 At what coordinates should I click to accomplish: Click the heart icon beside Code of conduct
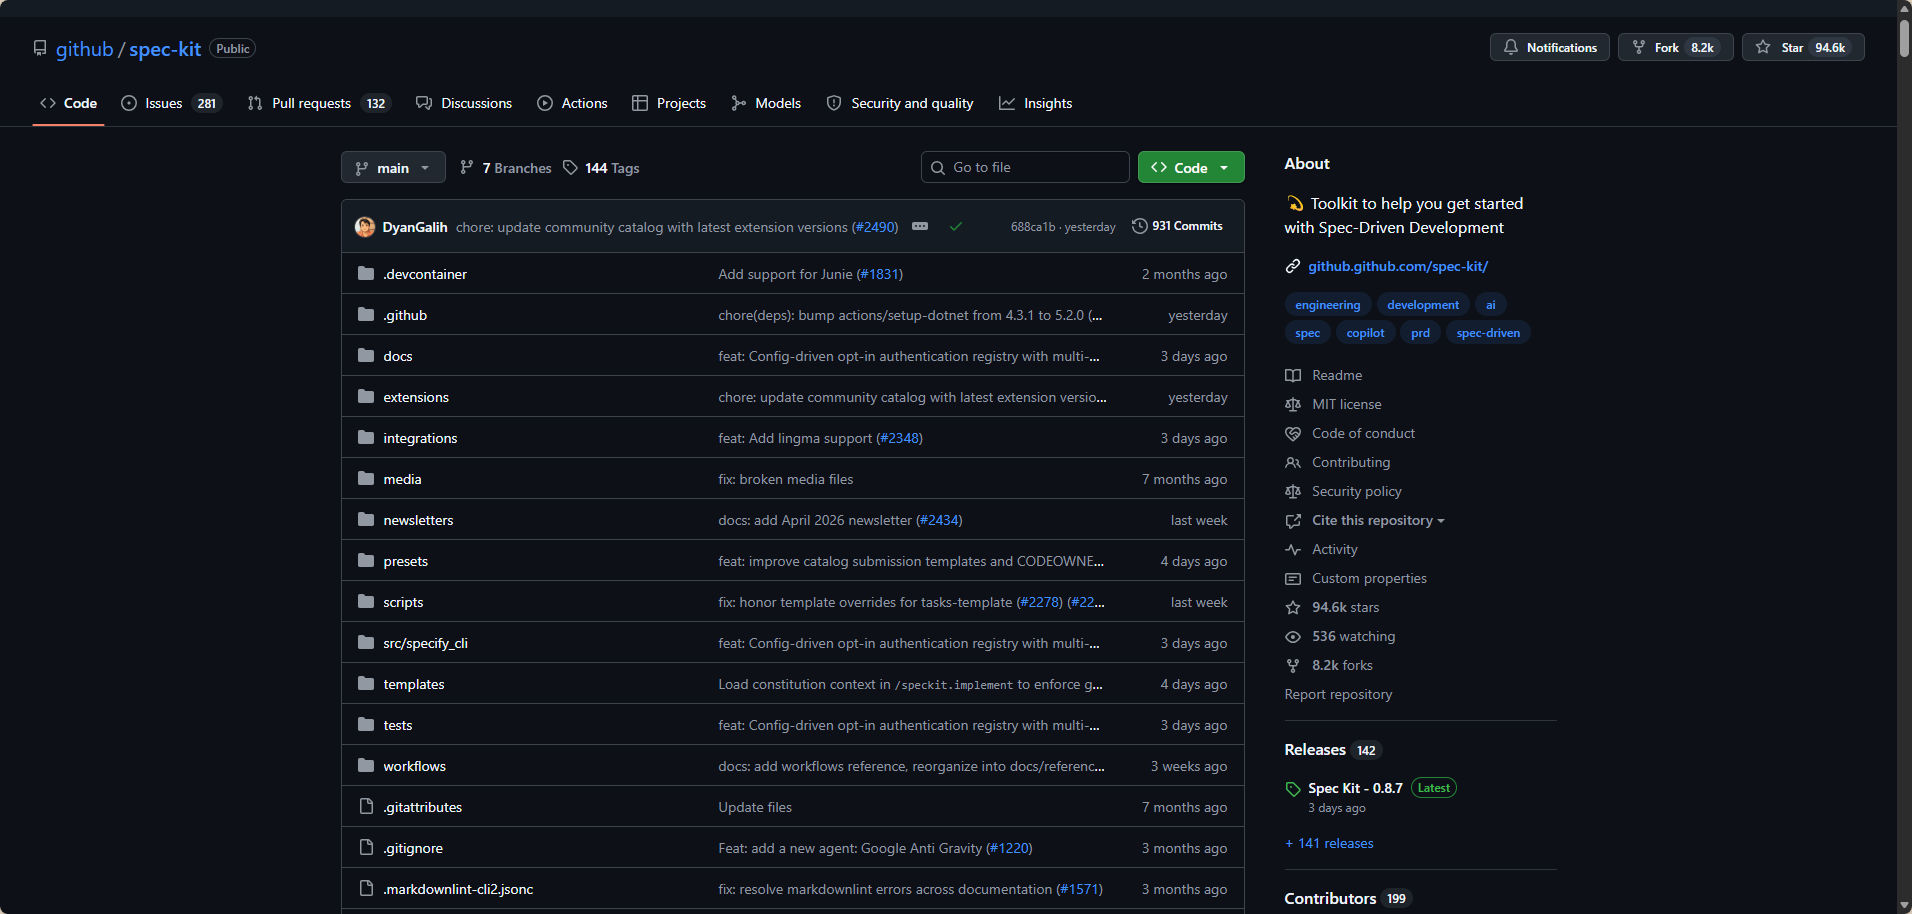pos(1293,433)
